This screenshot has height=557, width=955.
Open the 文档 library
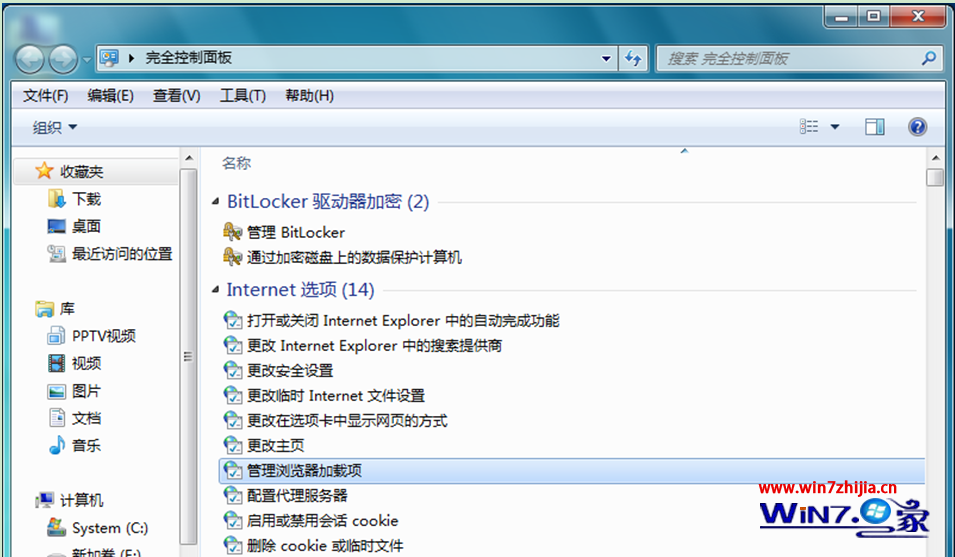point(86,418)
